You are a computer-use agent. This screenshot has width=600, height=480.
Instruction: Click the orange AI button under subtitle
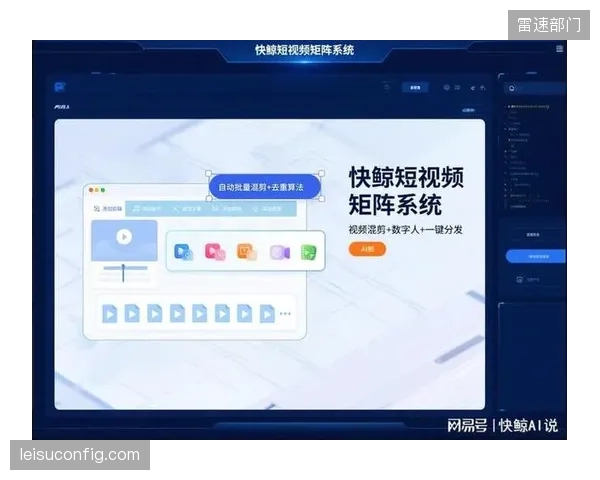367,249
